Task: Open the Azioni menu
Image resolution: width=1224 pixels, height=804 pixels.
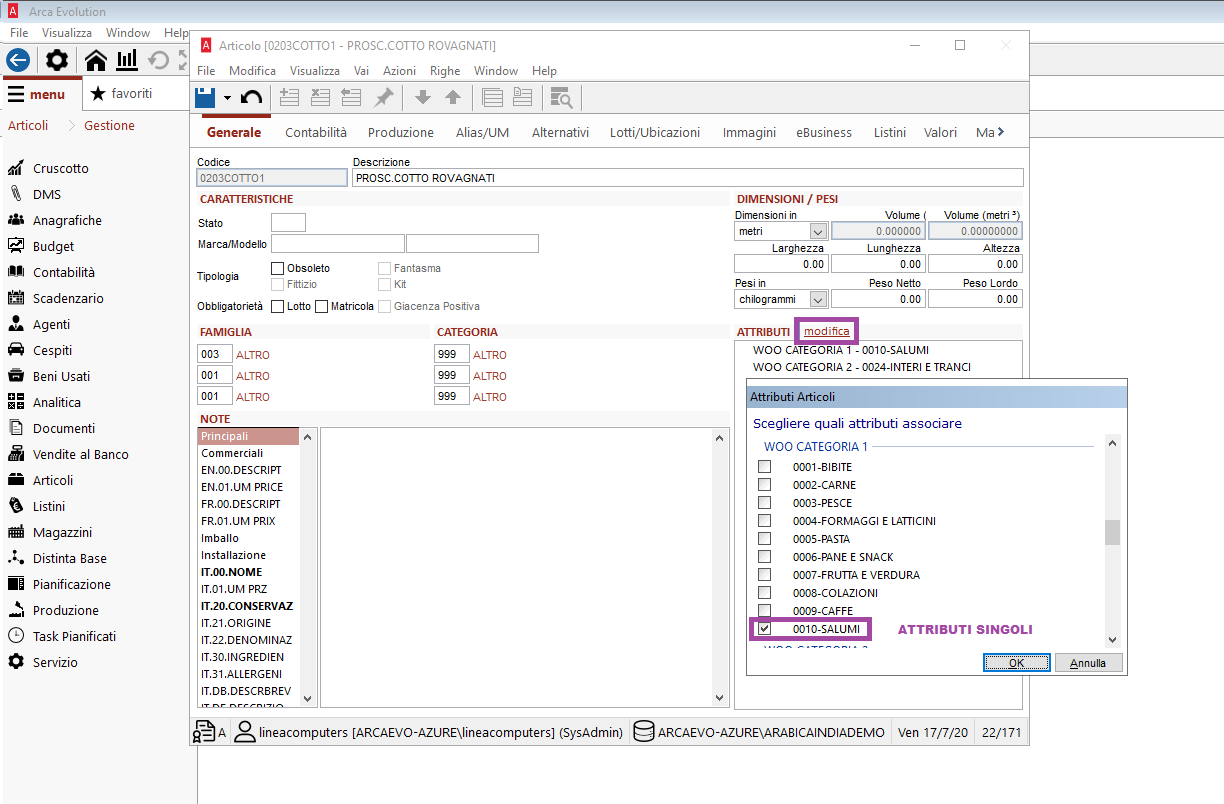Action: click(399, 71)
